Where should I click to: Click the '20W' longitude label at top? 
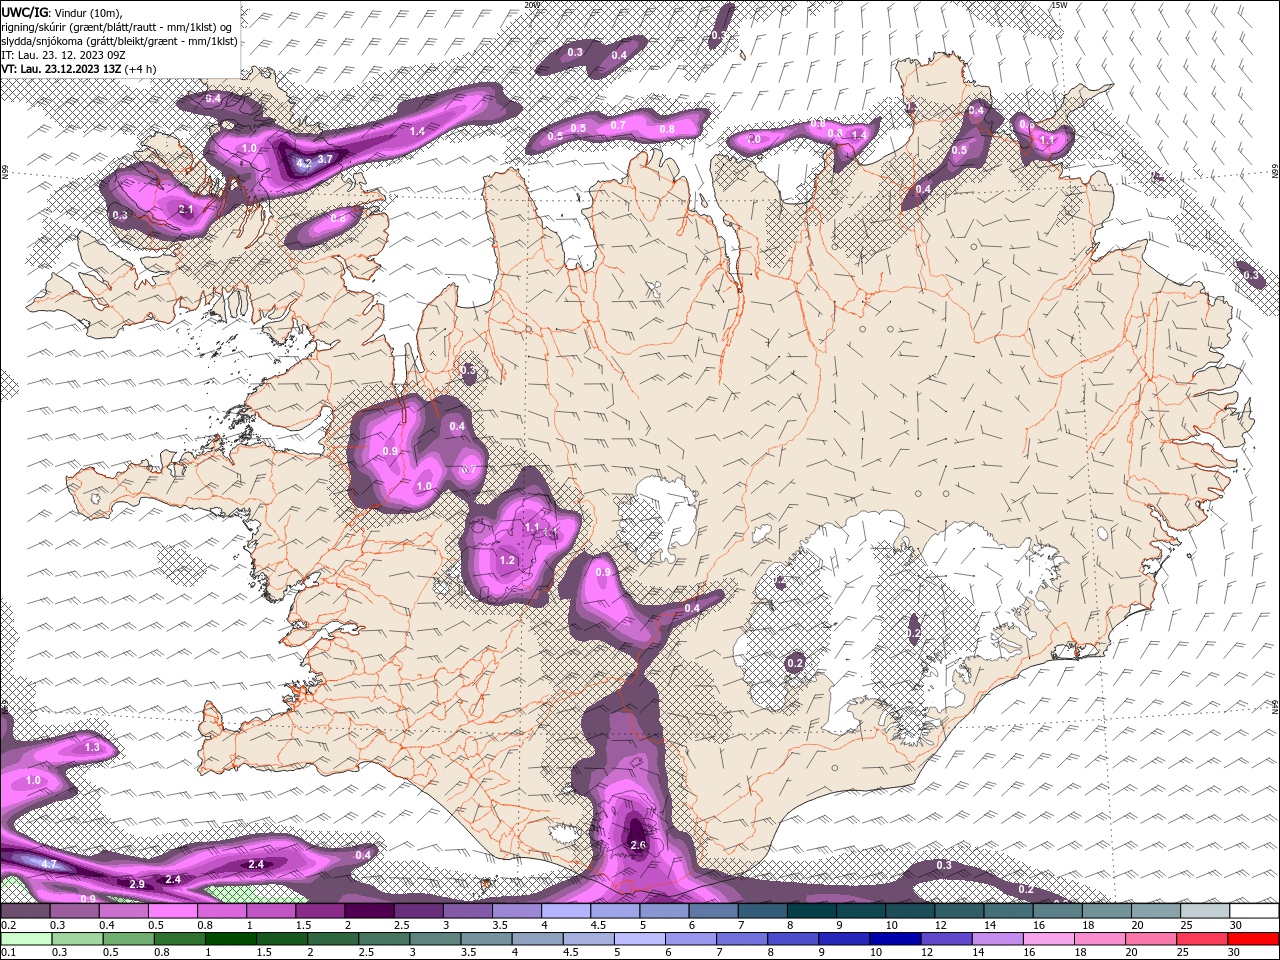[x=531, y=5]
